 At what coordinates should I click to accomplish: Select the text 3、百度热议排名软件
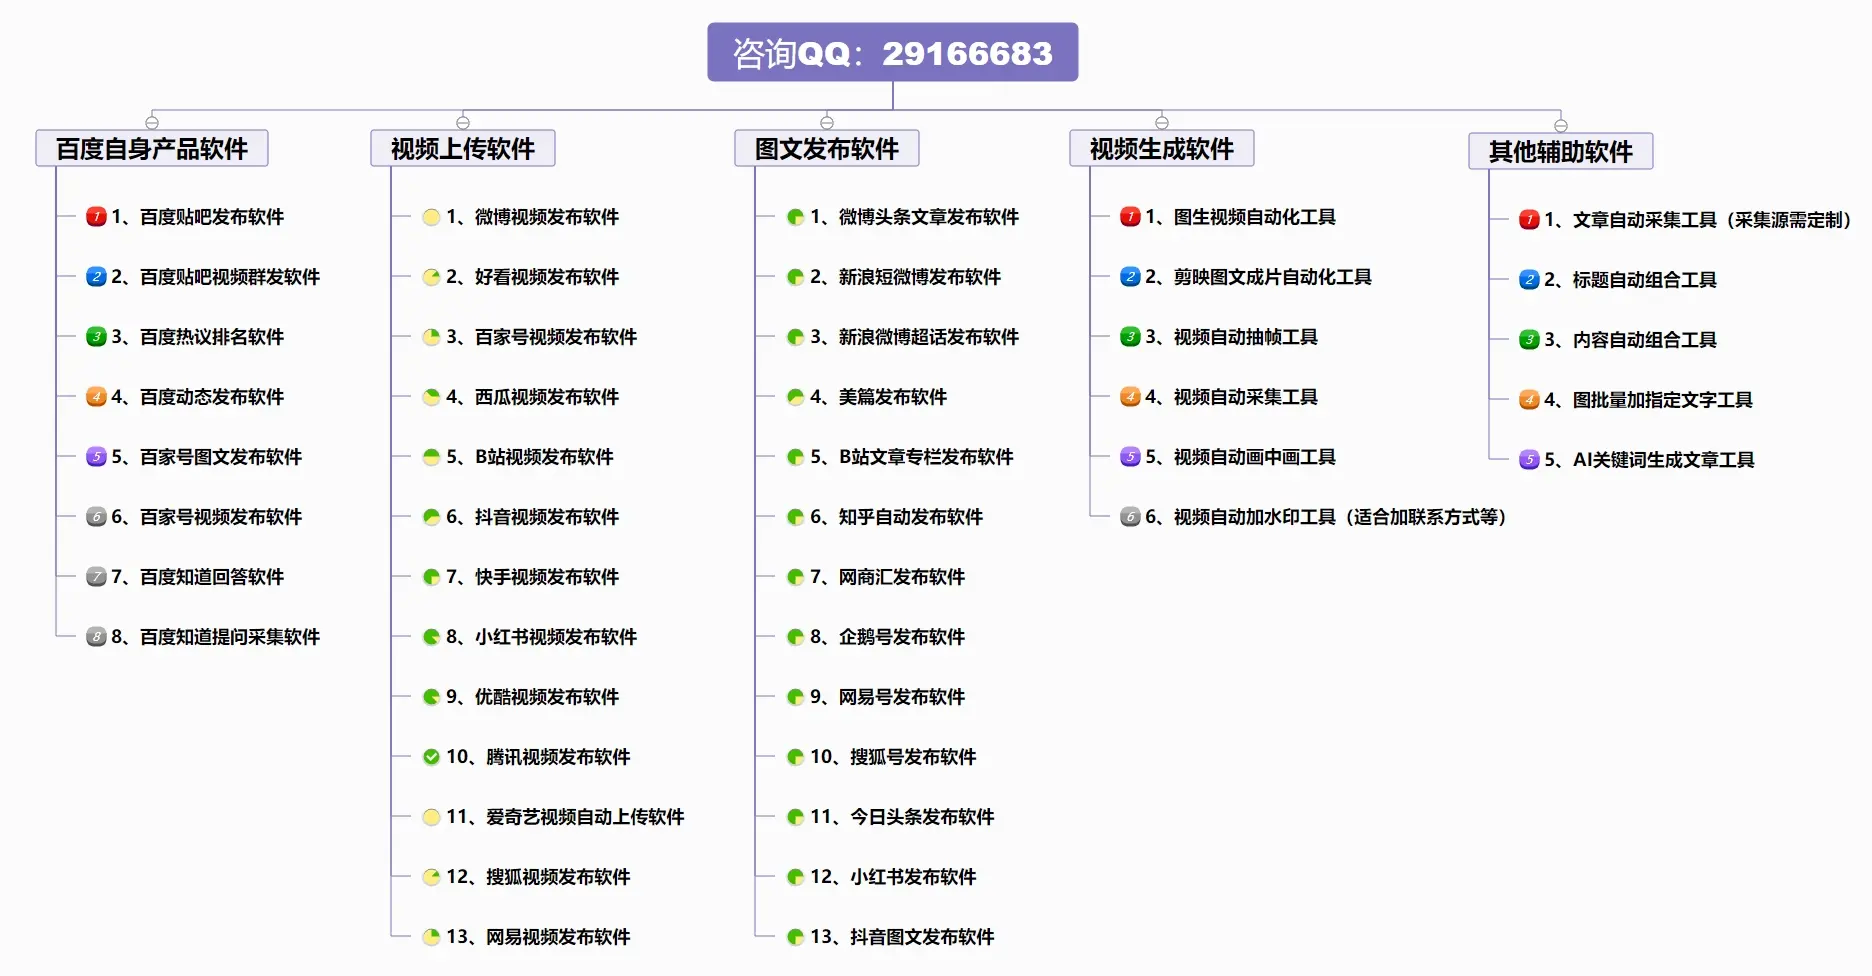(198, 337)
